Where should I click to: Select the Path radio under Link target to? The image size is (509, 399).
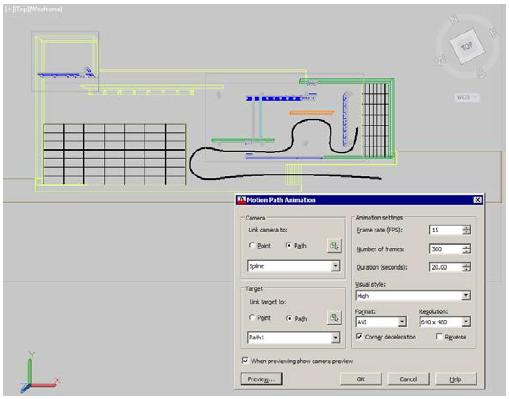pyautogui.click(x=289, y=318)
